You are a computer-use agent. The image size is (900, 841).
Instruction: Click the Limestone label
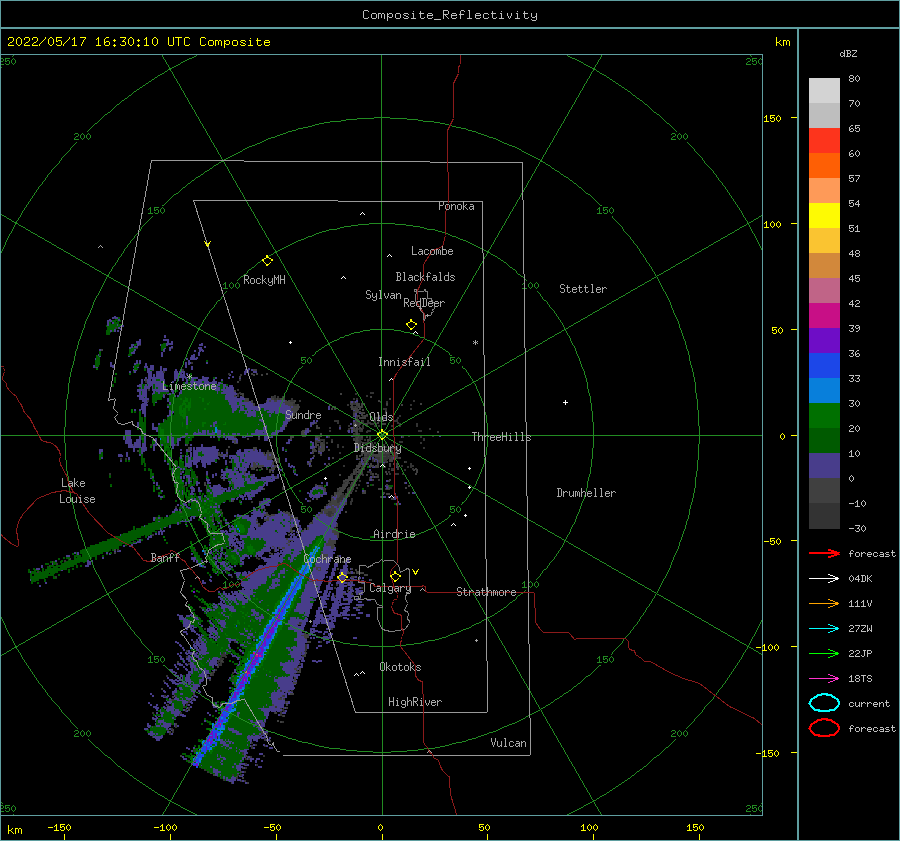[x=189, y=386]
